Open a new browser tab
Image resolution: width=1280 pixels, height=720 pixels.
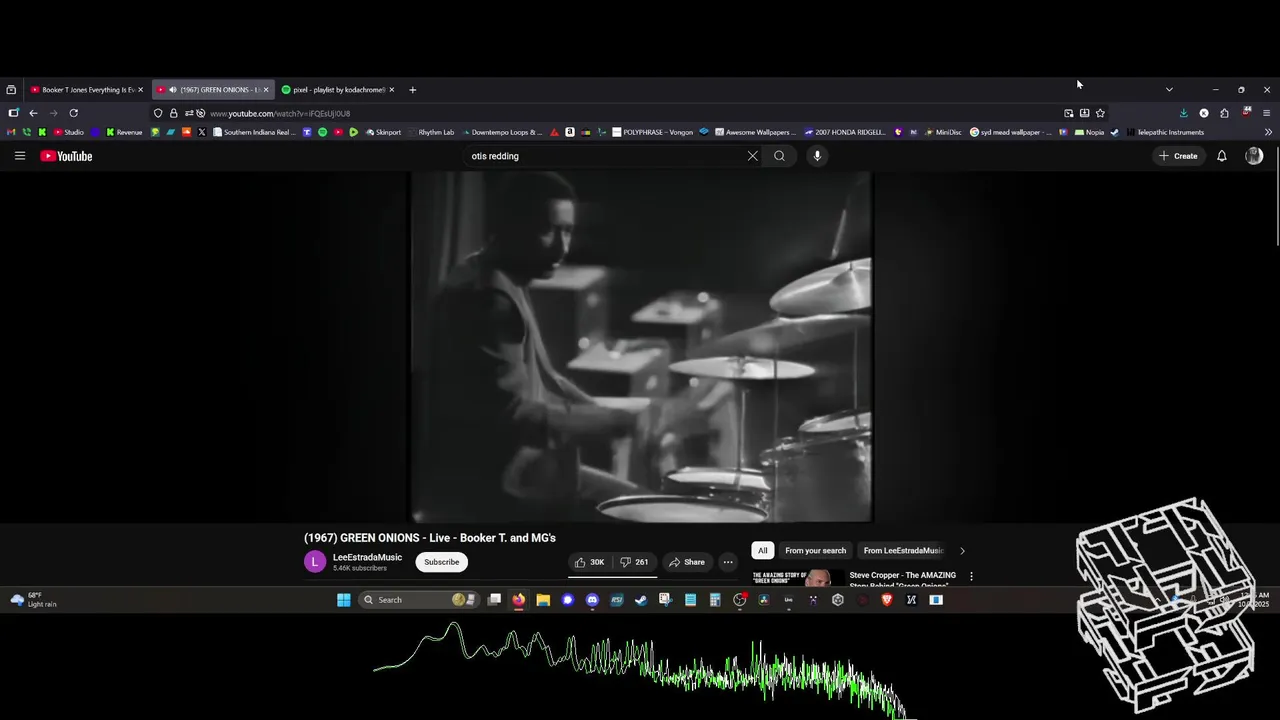pos(412,90)
